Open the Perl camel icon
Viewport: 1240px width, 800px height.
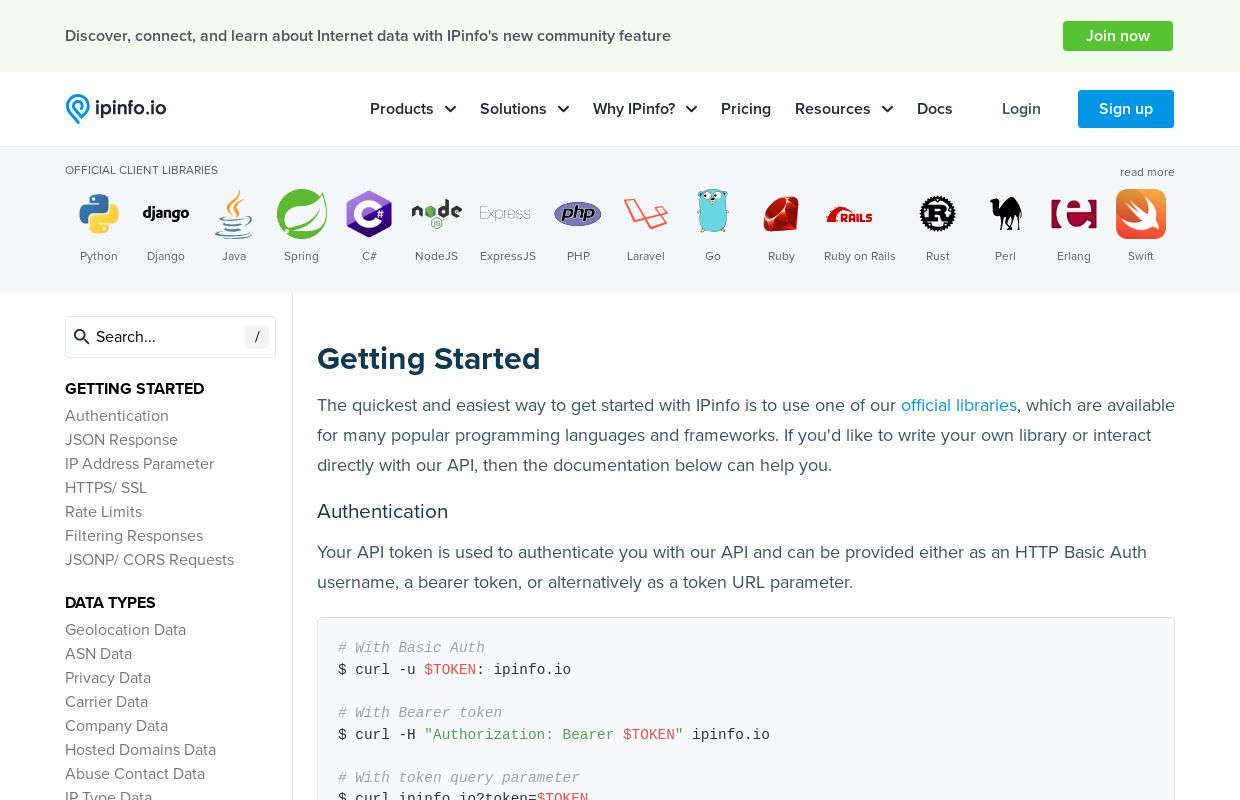1006,213
